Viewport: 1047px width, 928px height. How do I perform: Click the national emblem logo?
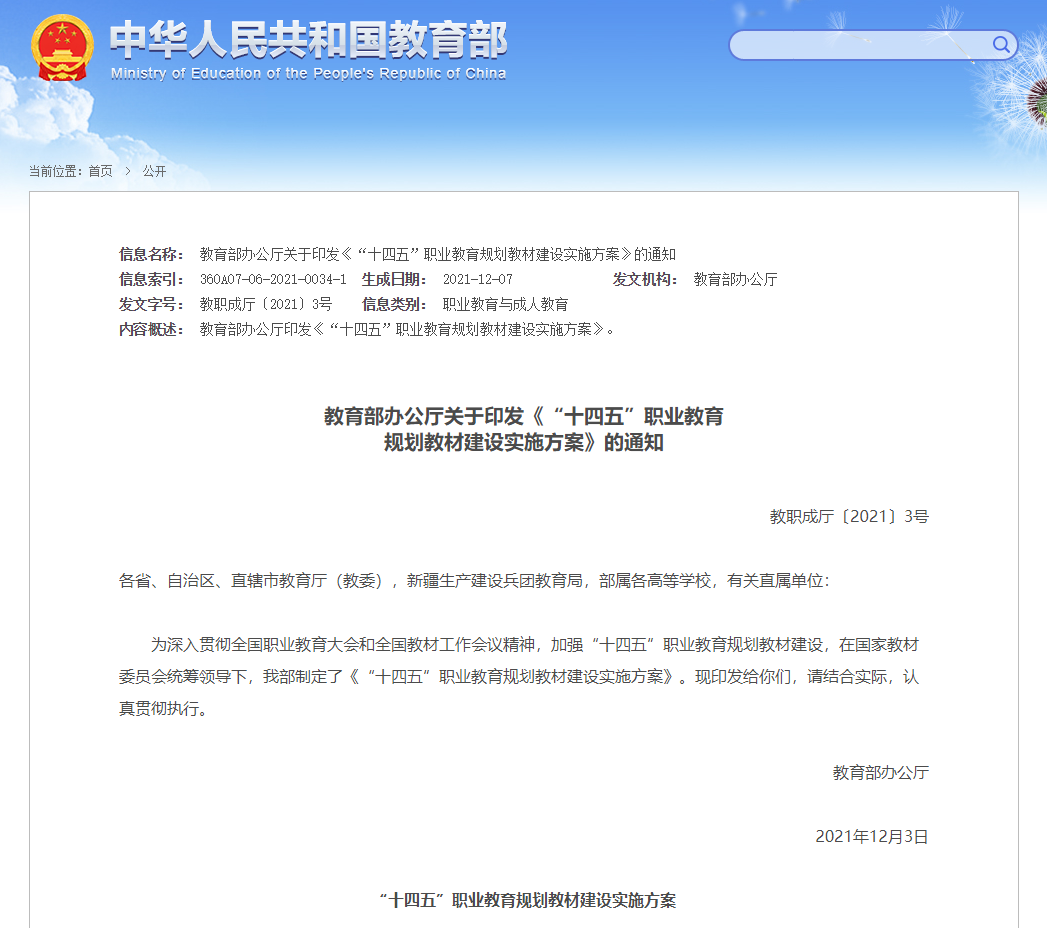(61, 48)
